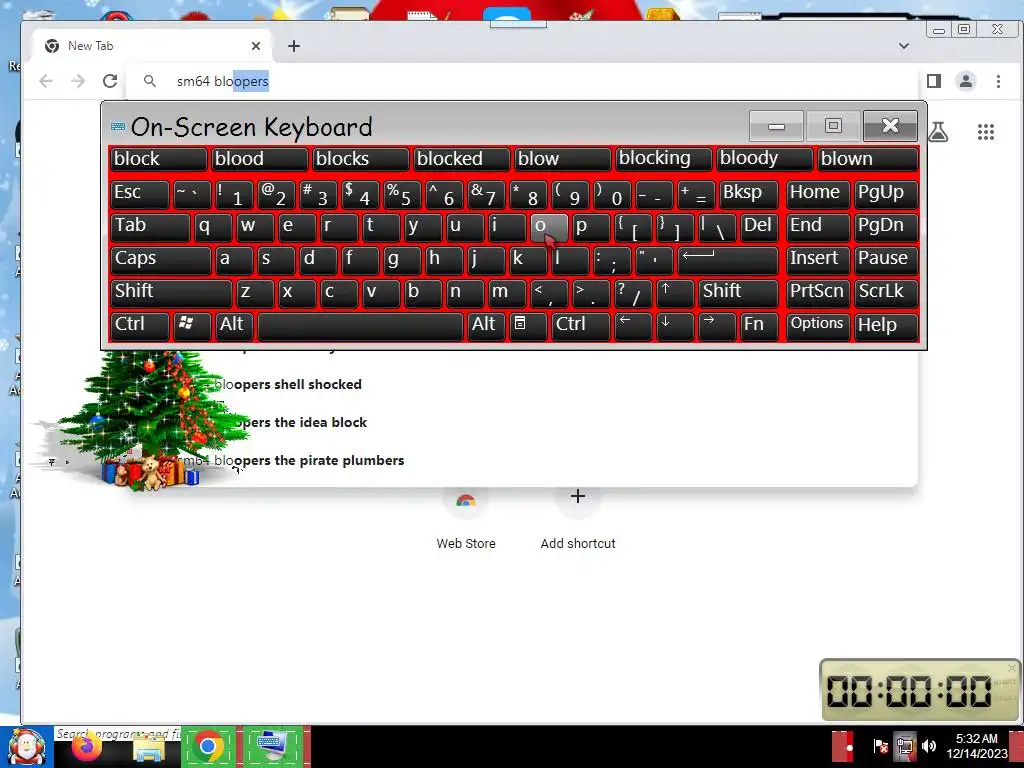Click the letter s key
The height and width of the screenshot is (768, 1024).
(276, 259)
